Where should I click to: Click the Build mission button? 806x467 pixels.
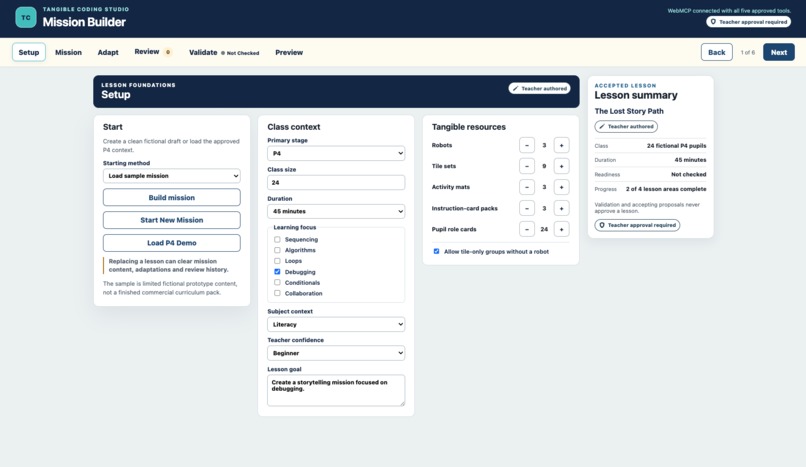tap(172, 197)
